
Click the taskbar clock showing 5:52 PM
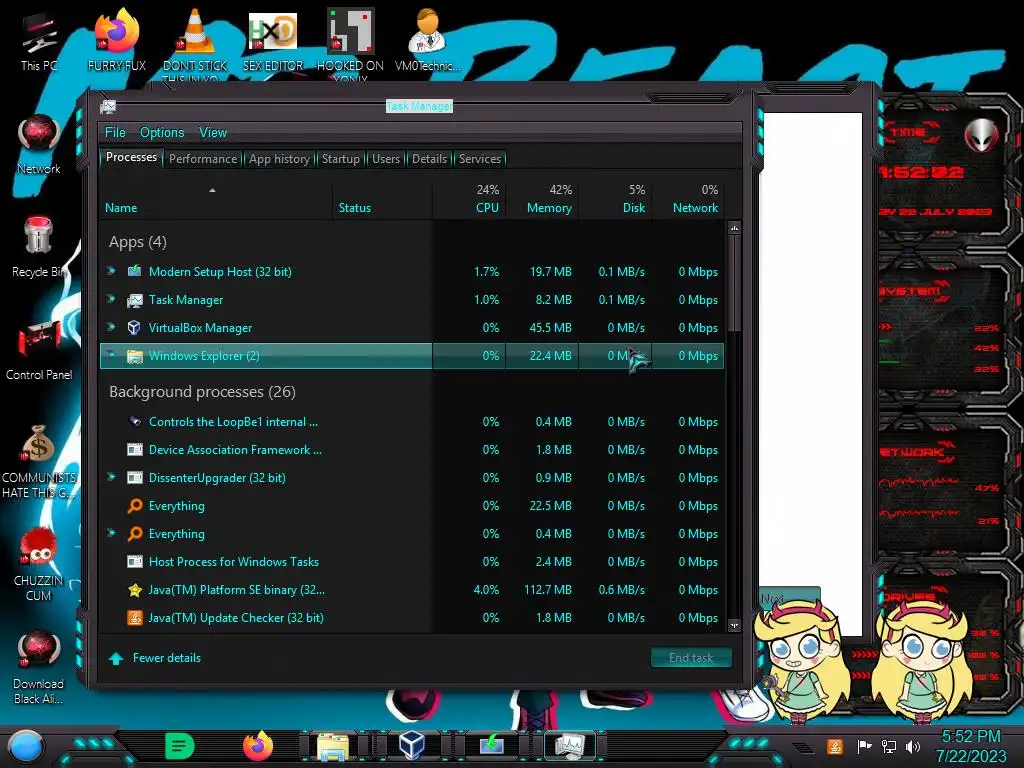971,746
